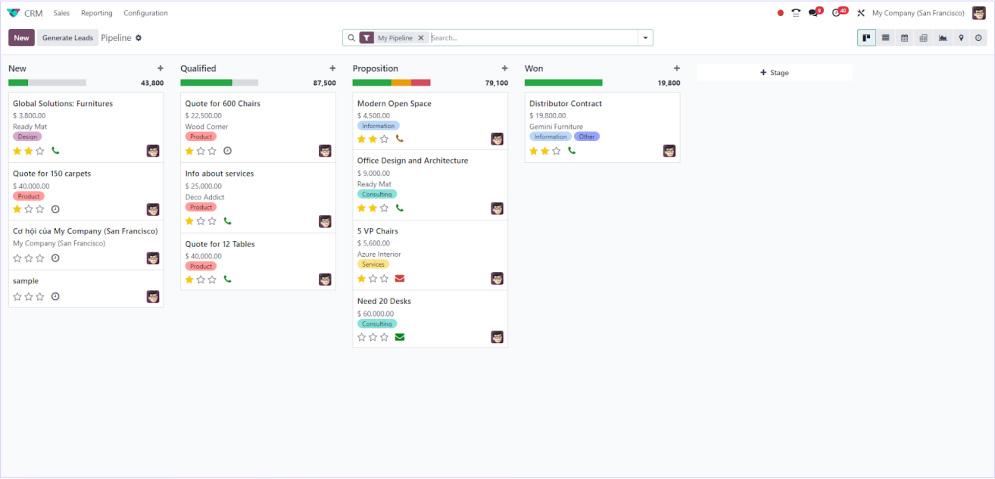Set first priority star on sample card
Image resolution: width=995 pixels, height=479 pixels.
pyautogui.click(x=17, y=296)
